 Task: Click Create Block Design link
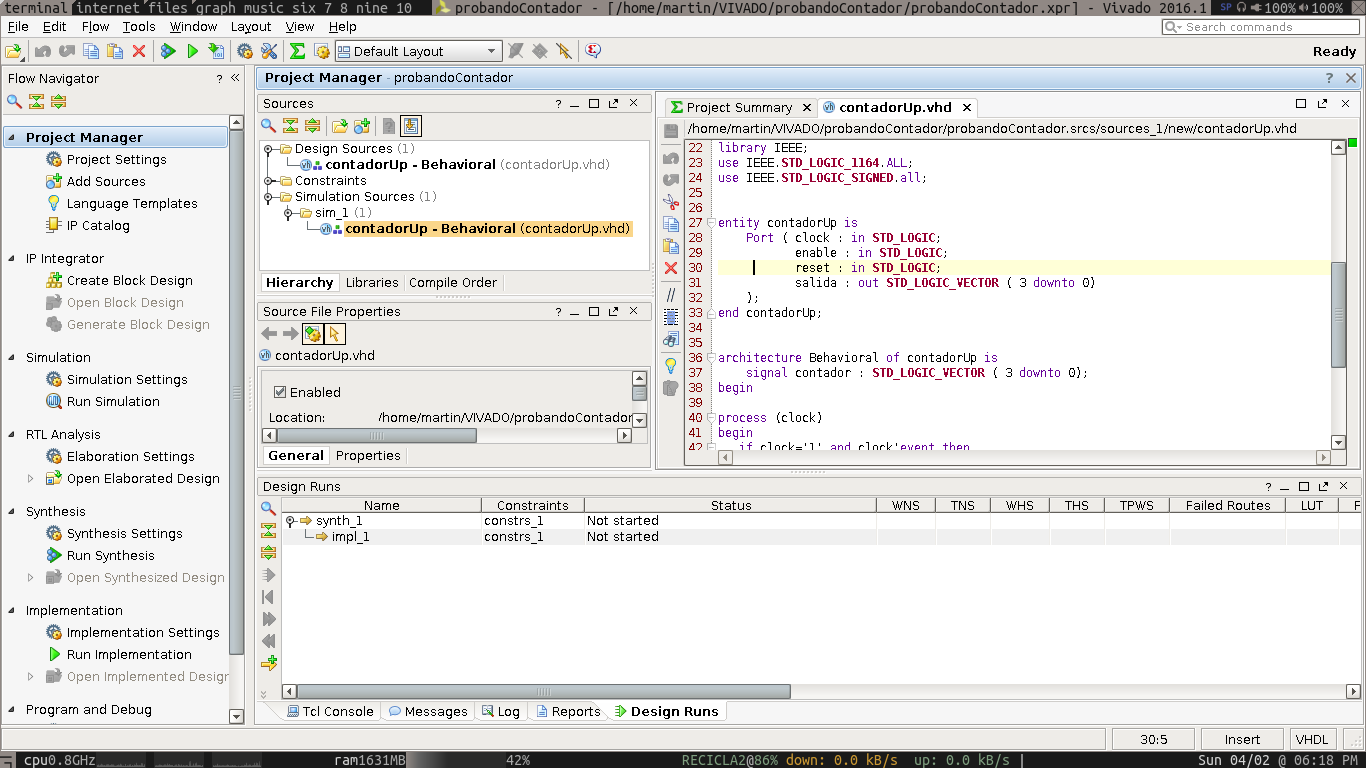click(x=129, y=281)
